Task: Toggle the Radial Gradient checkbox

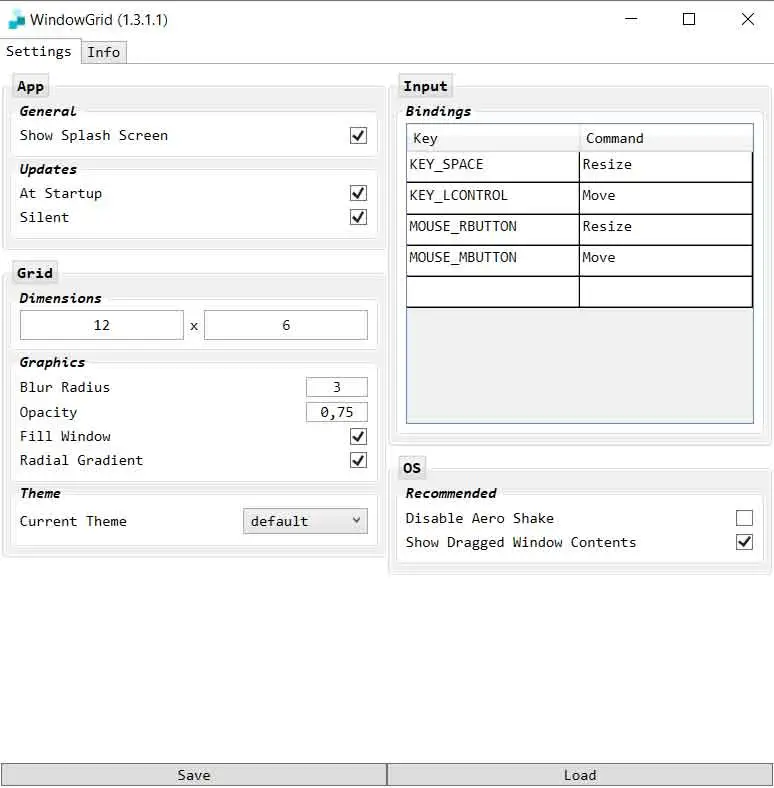Action: (358, 460)
